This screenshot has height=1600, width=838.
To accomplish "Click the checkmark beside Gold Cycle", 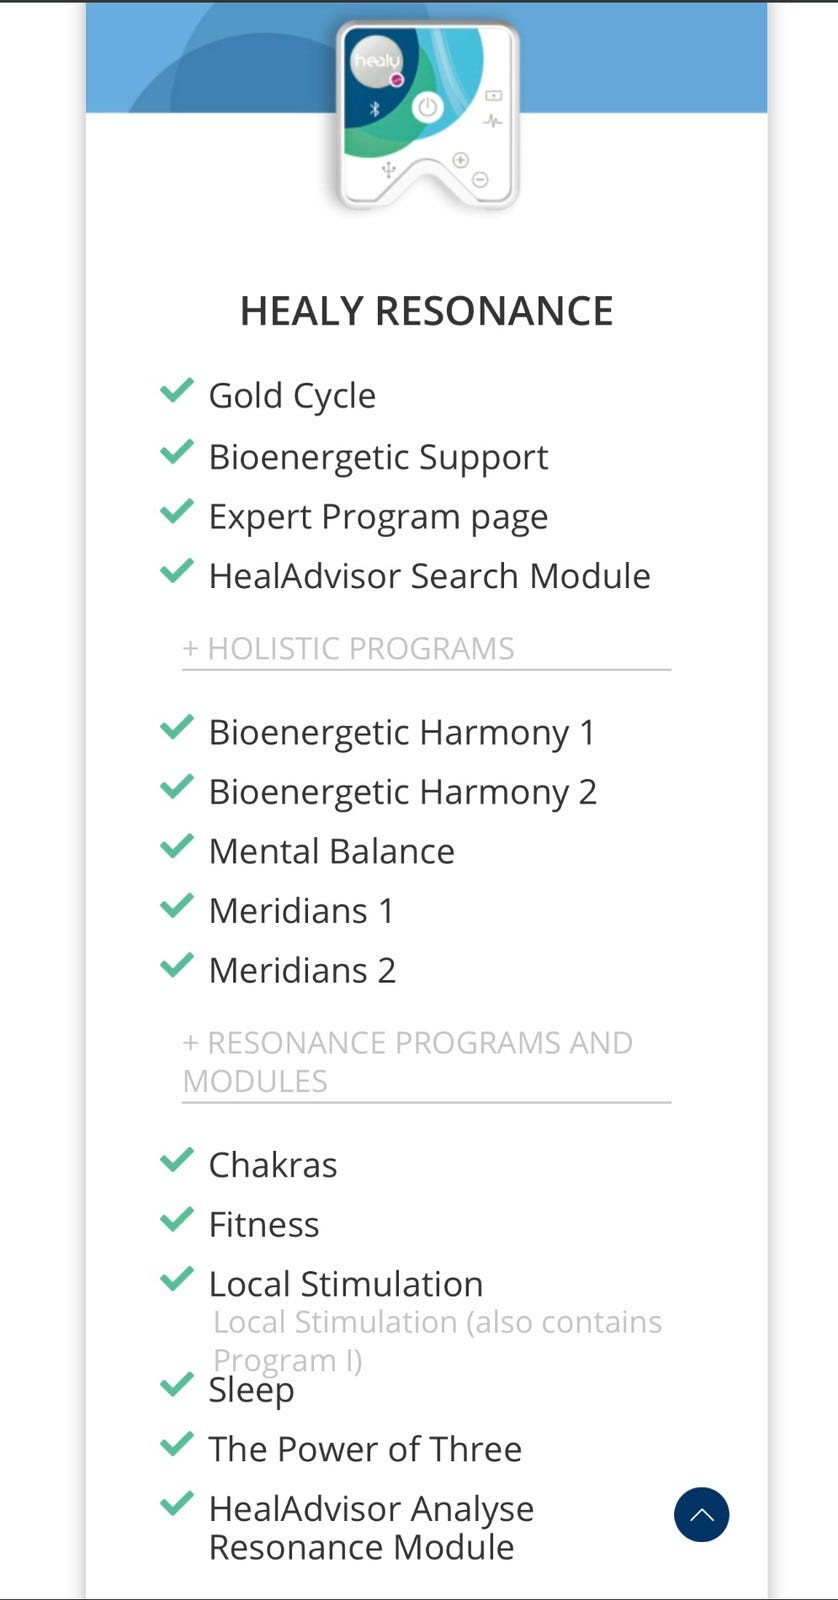I will coord(177,391).
